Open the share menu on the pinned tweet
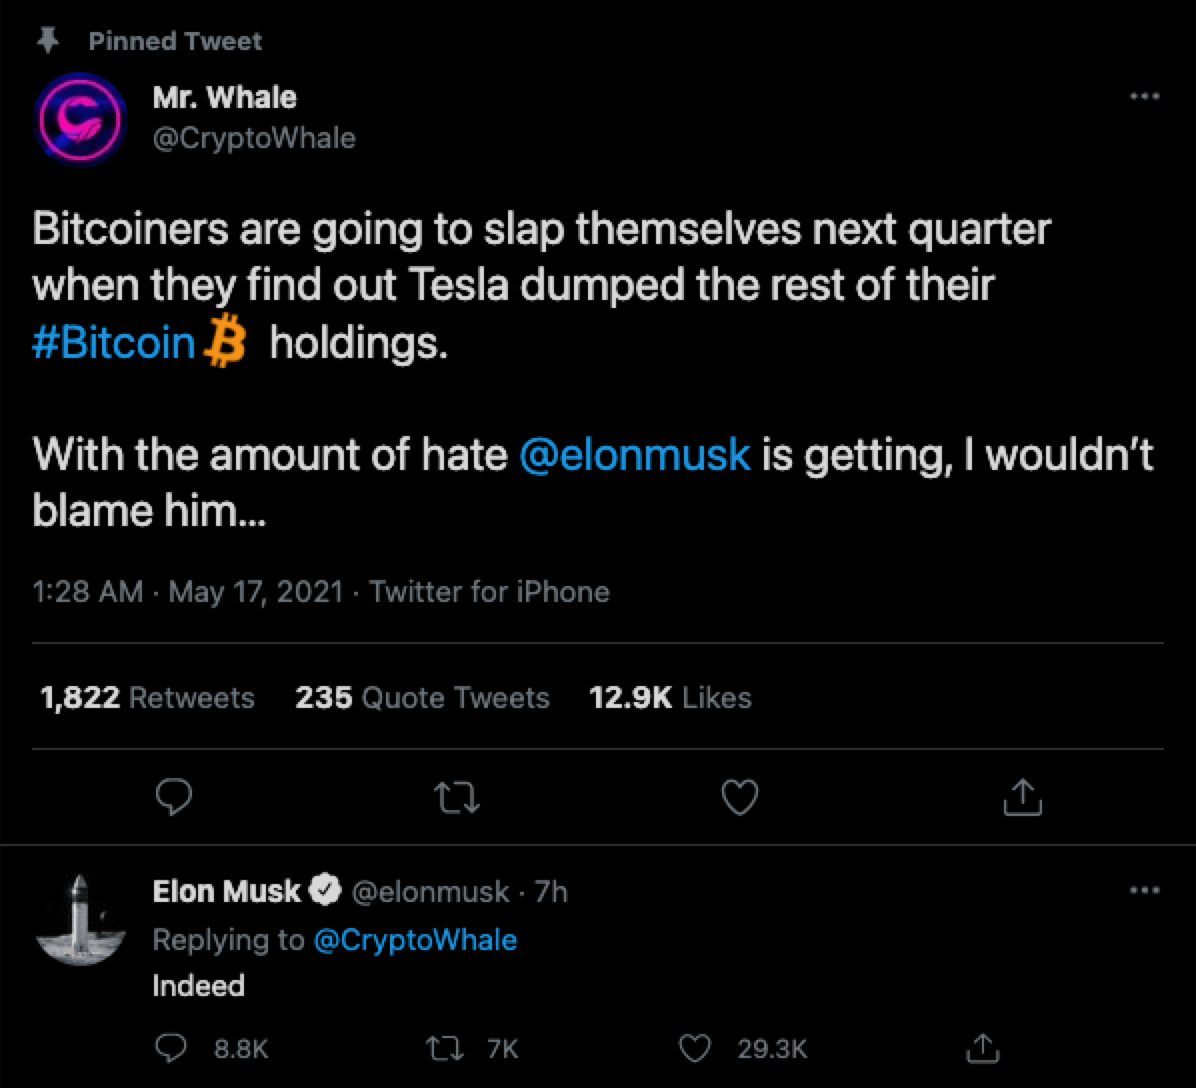This screenshot has width=1196, height=1088. point(1021,797)
